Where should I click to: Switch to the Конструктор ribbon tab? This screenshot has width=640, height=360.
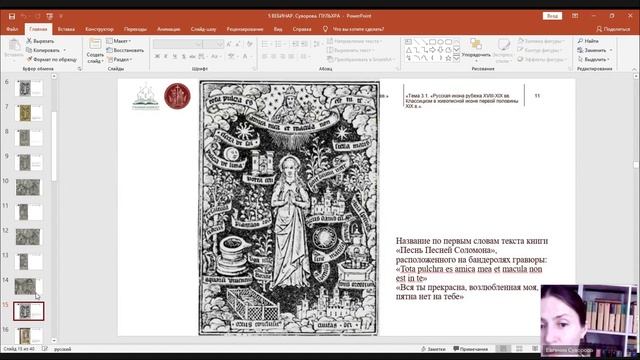coord(100,29)
